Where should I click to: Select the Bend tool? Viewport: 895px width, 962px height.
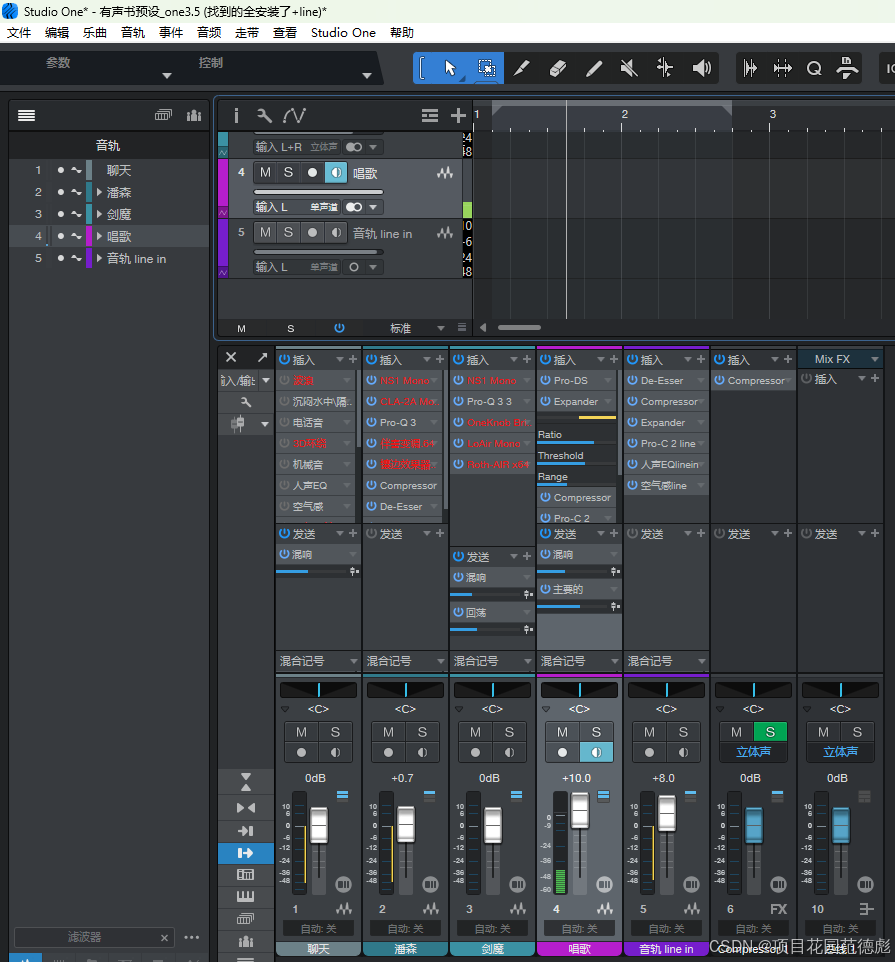point(665,68)
